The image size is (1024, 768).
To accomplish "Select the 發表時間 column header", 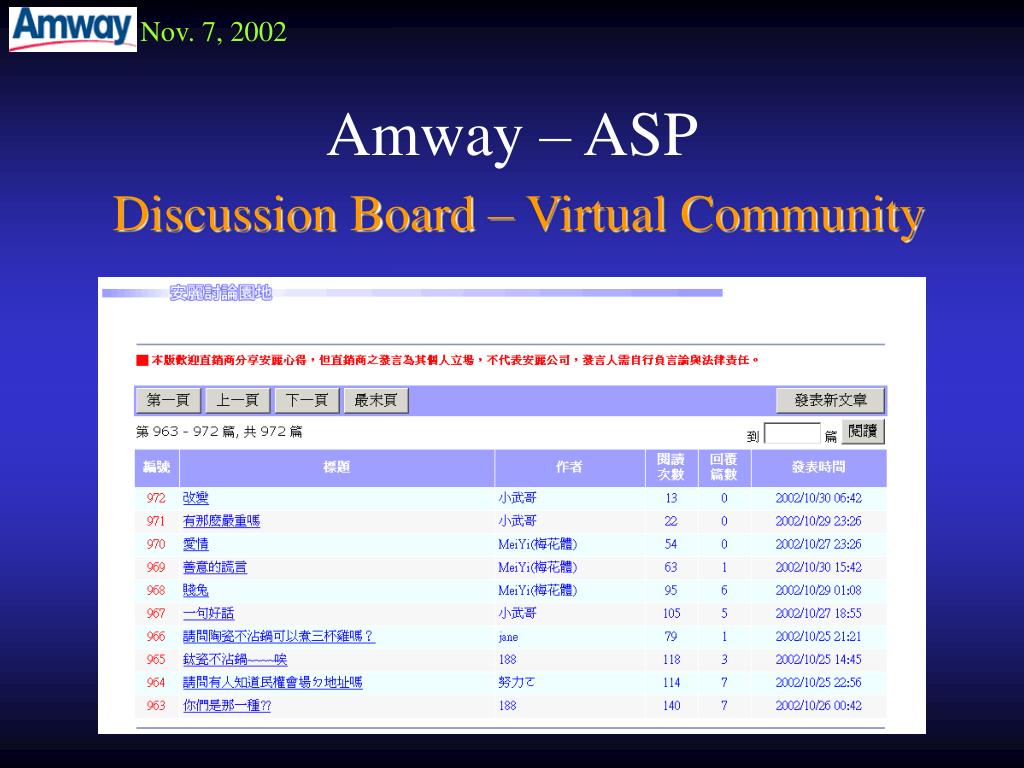I will [819, 467].
